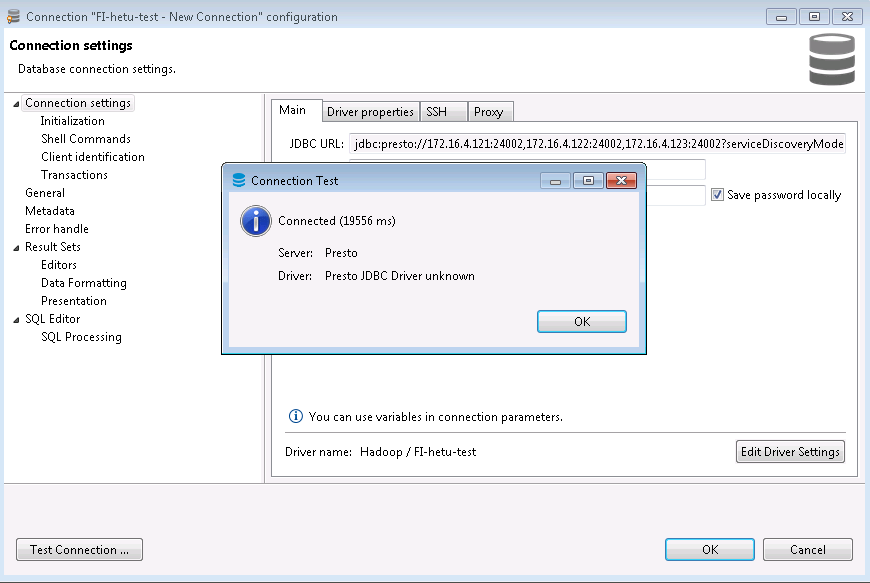Select SQL Processing in the tree
This screenshot has width=870, height=583.
tap(81, 337)
